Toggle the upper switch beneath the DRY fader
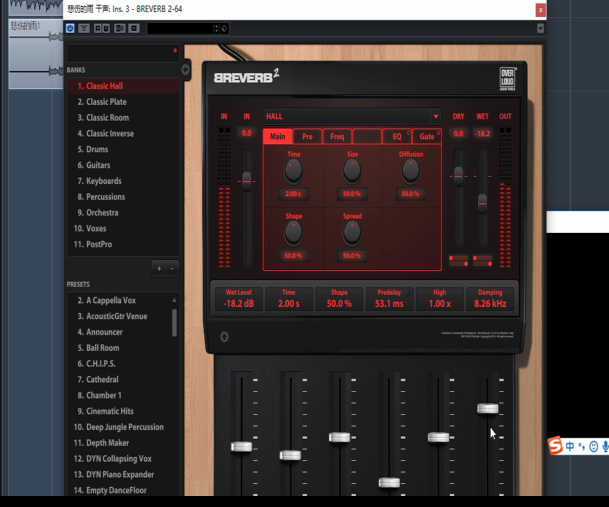The image size is (609, 507). [x=459, y=258]
